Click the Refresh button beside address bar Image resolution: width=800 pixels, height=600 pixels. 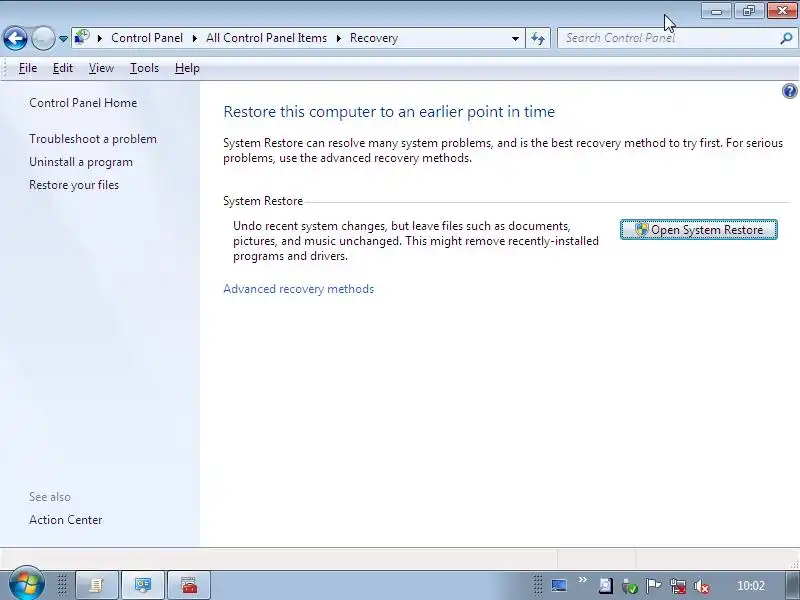[538, 38]
